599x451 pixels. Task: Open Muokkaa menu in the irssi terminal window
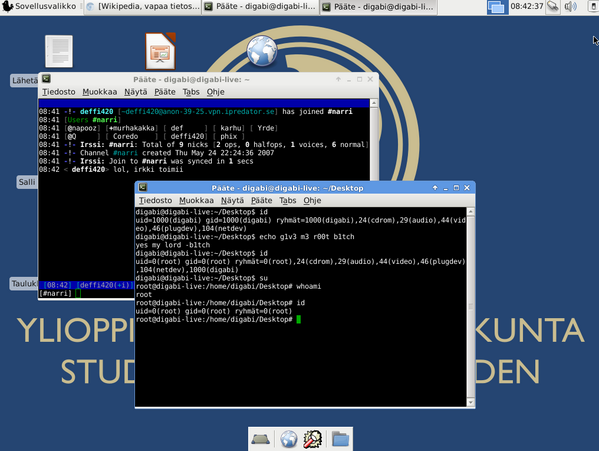[100, 92]
